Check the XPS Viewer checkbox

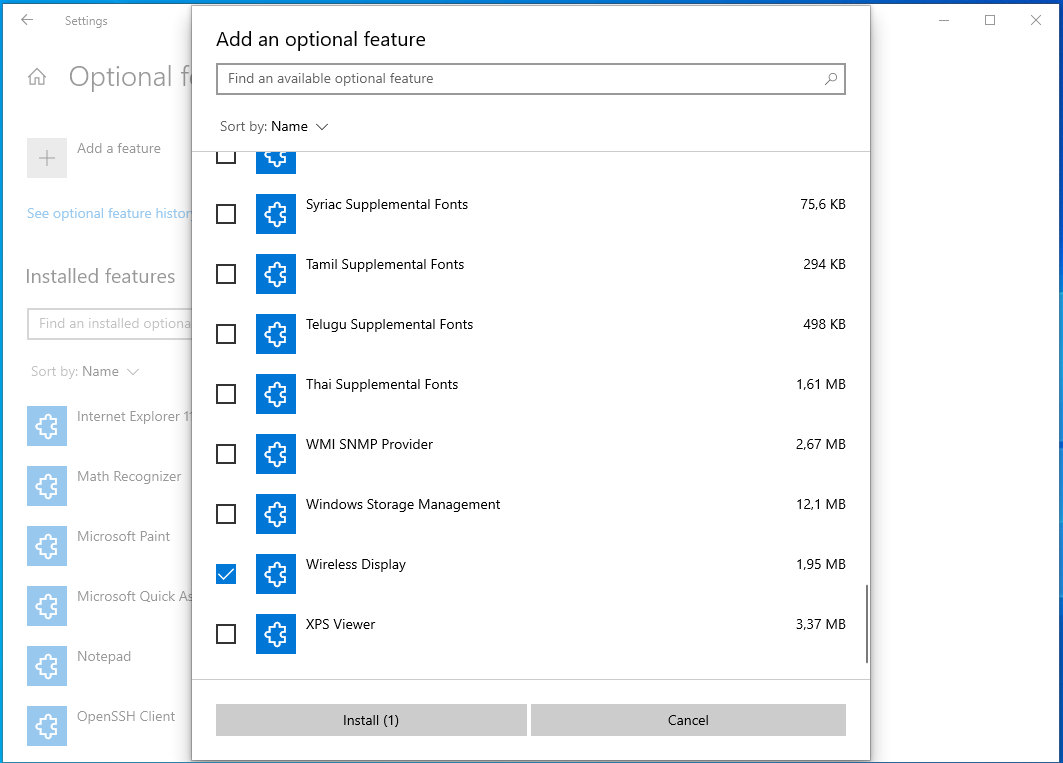[x=226, y=634]
